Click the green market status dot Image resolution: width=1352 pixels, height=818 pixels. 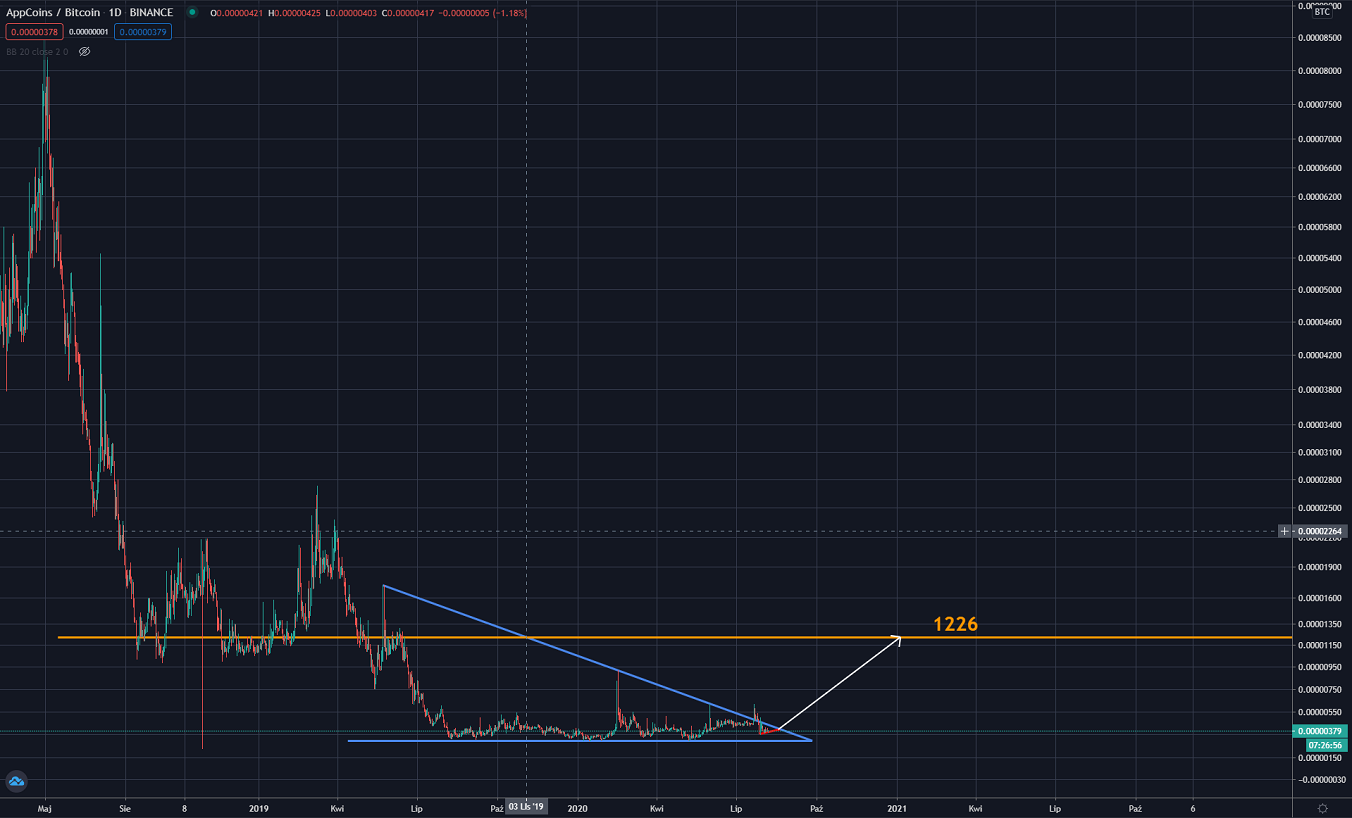point(192,12)
